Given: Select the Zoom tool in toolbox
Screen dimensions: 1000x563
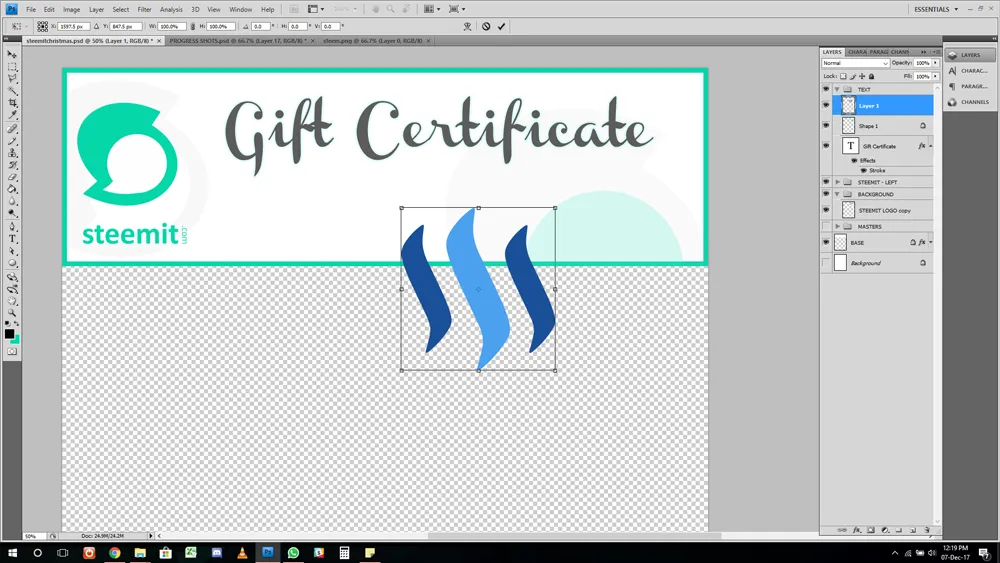Looking at the screenshot, I should pos(11,314).
